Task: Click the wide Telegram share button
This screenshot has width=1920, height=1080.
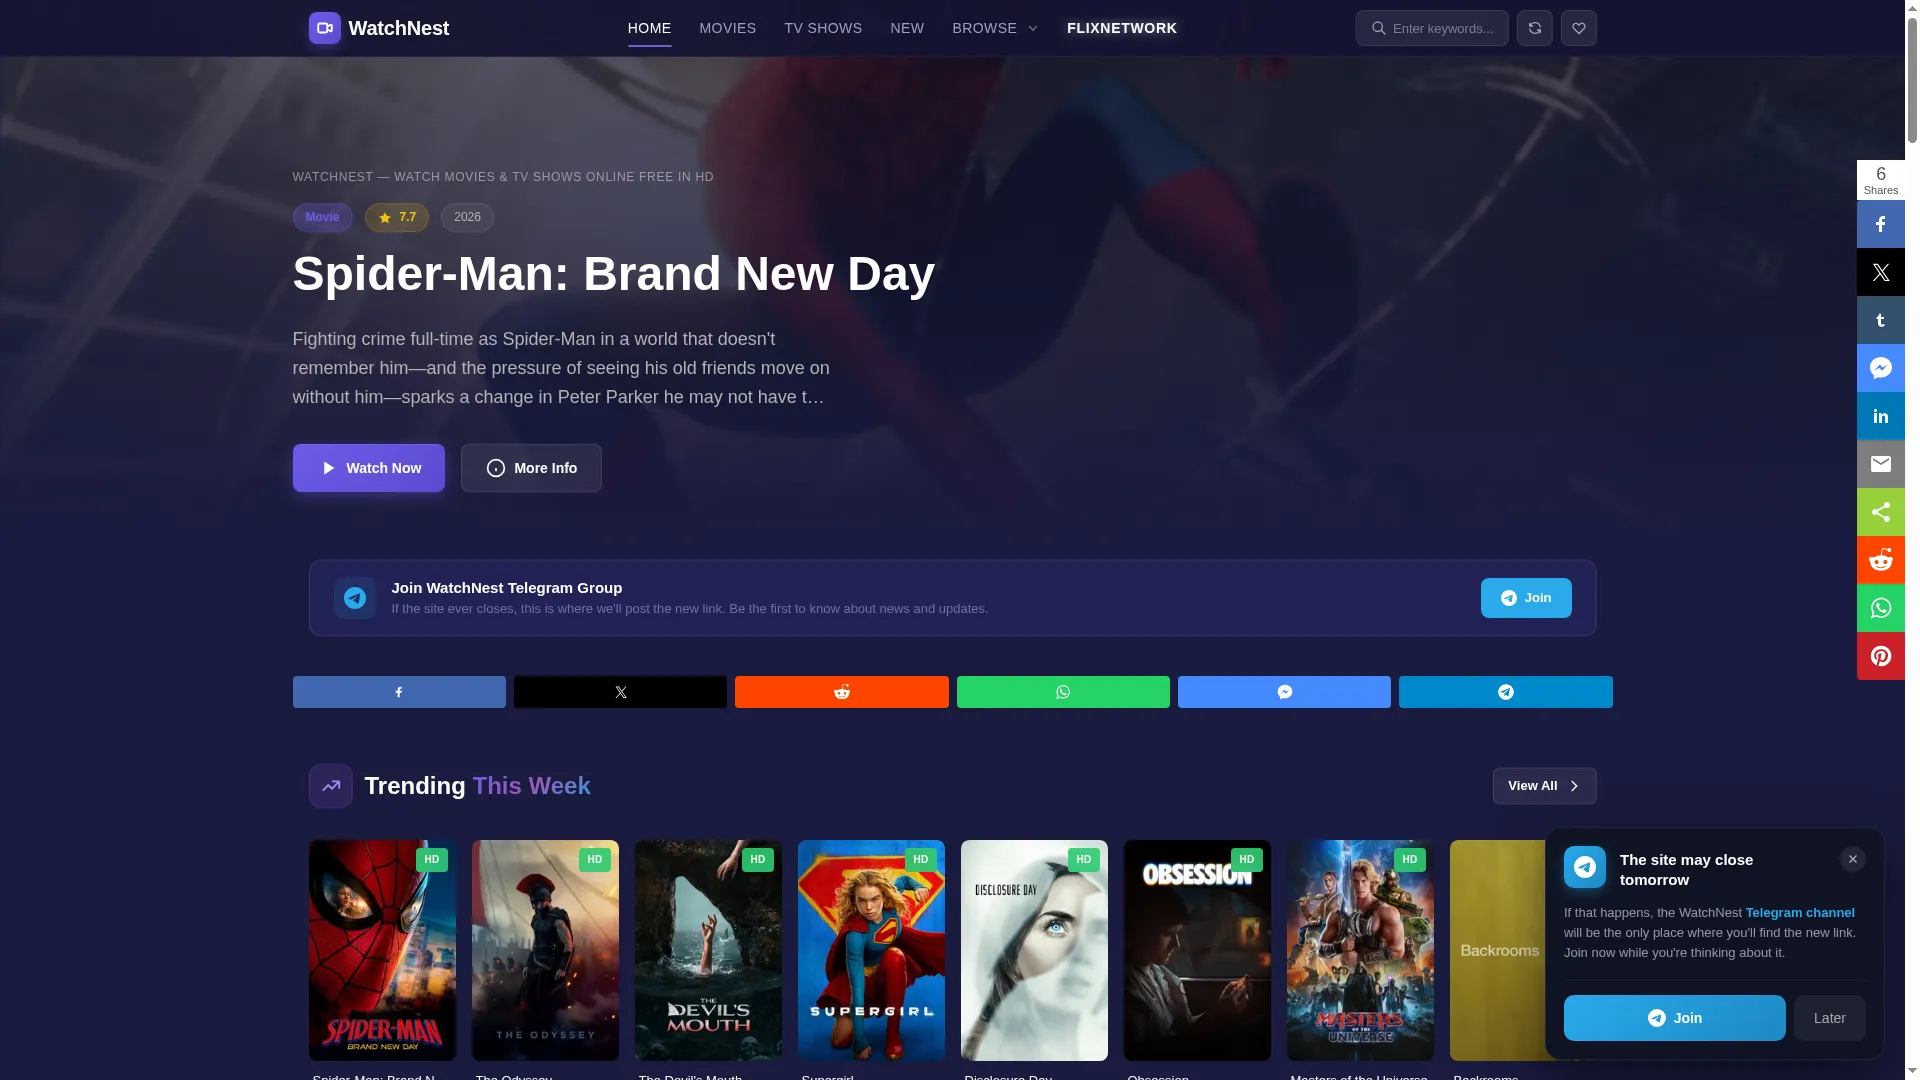Action: pos(1506,692)
